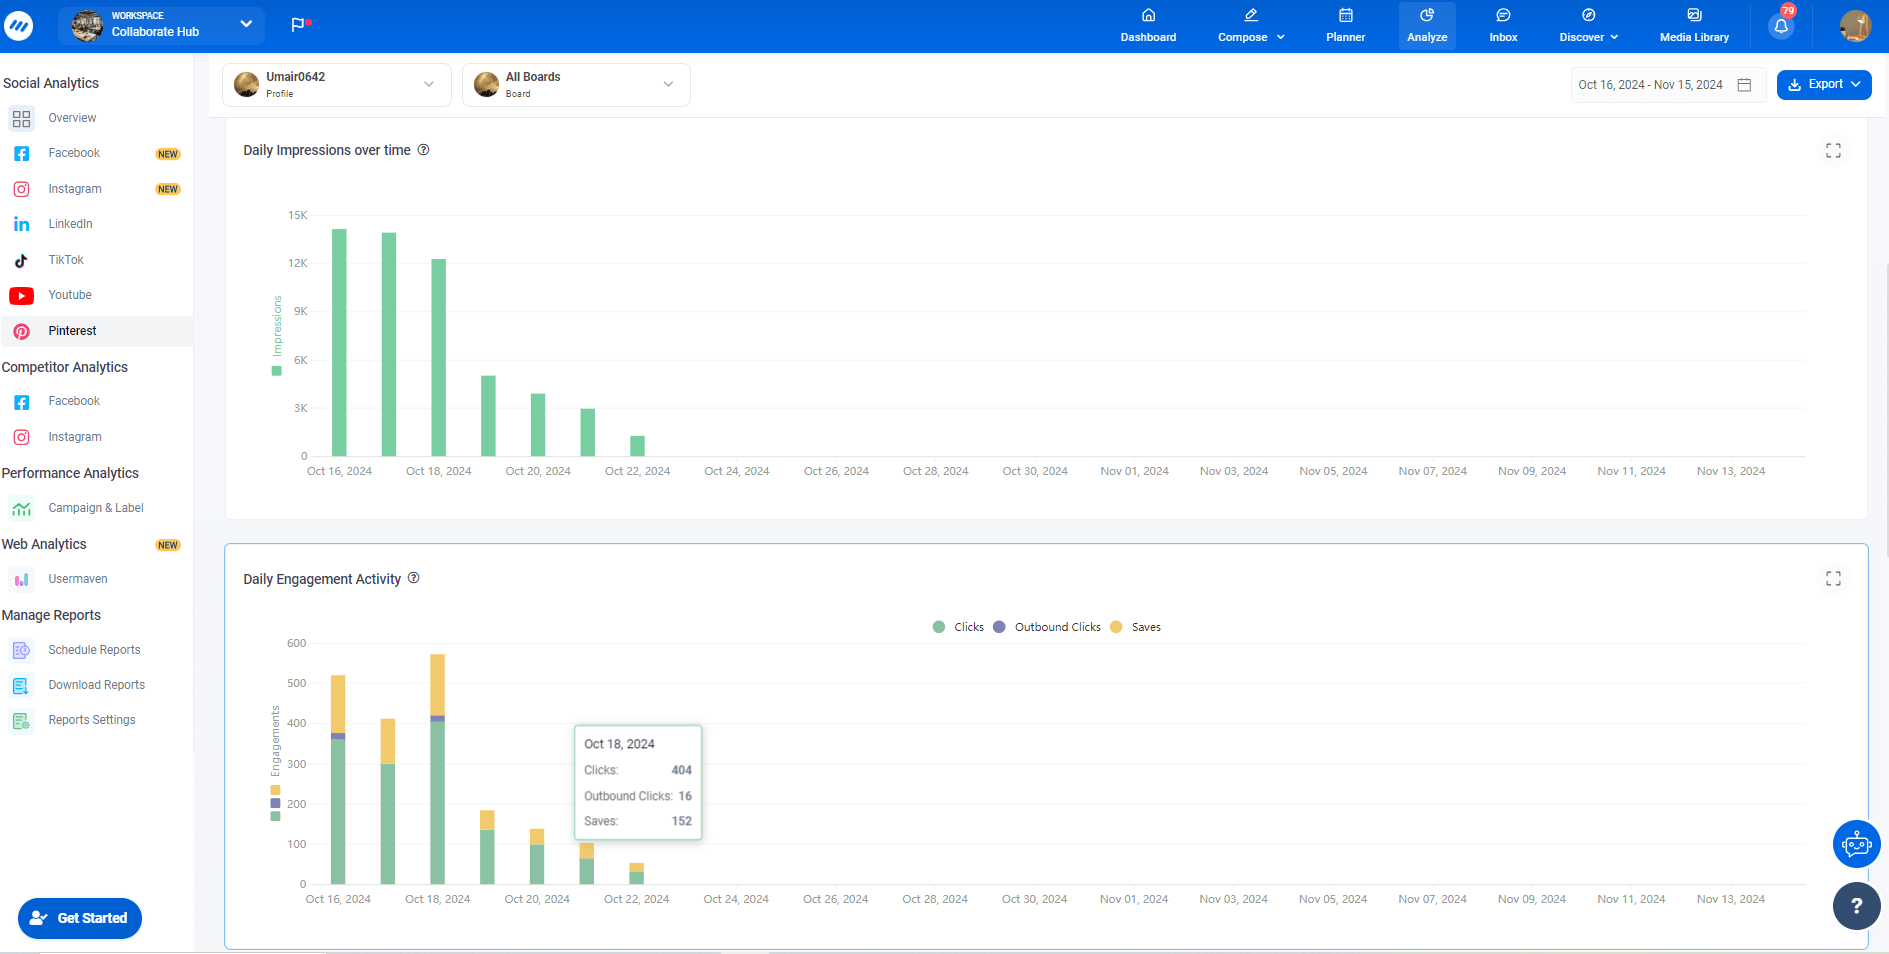The height and width of the screenshot is (954, 1889).
Task: Click the TikTok sidebar icon
Action: (x=21, y=260)
